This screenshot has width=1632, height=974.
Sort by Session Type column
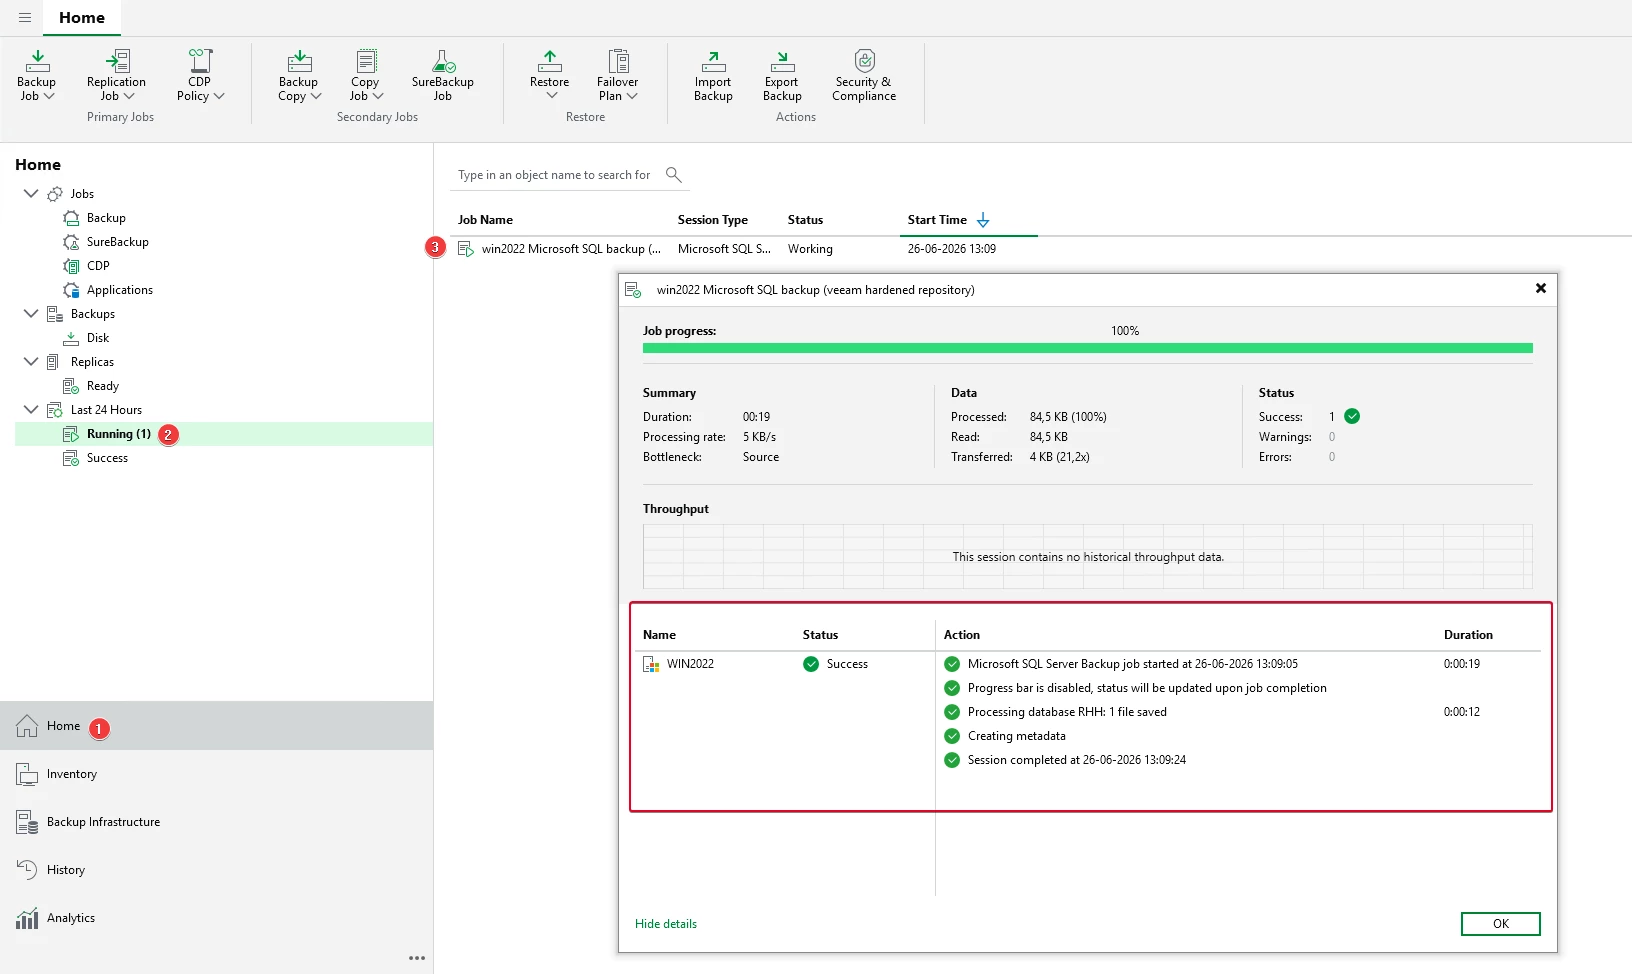(x=713, y=220)
